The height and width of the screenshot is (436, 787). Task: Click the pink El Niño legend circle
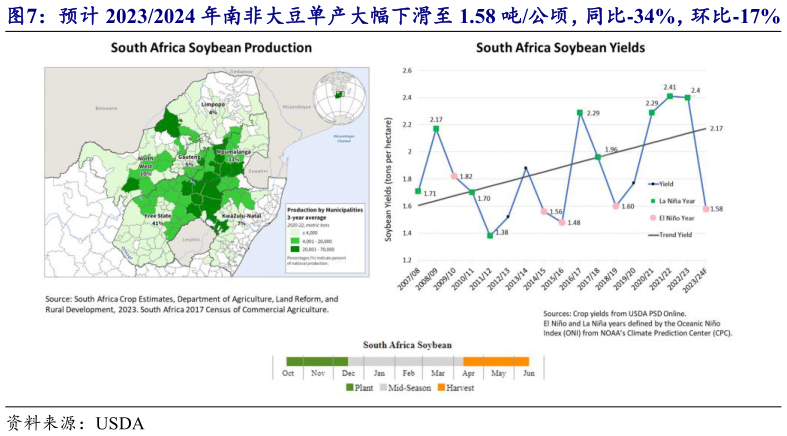click(652, 218)
